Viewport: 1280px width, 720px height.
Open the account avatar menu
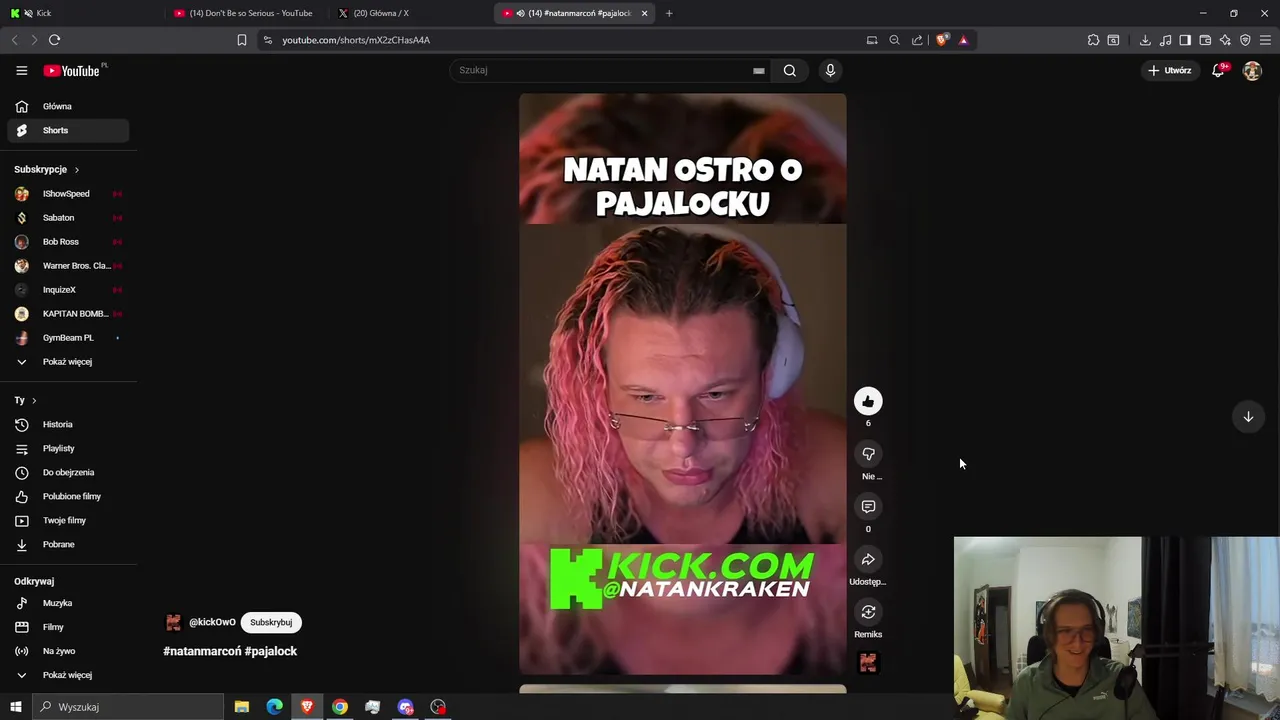[1252, 71]
